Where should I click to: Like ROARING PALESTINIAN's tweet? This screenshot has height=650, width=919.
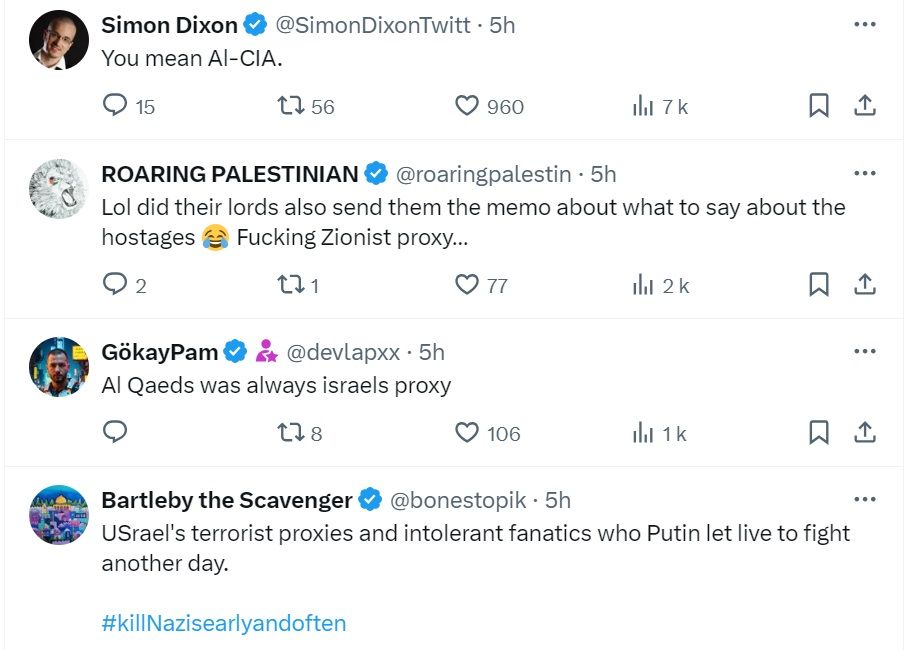[x=467, y=285]
